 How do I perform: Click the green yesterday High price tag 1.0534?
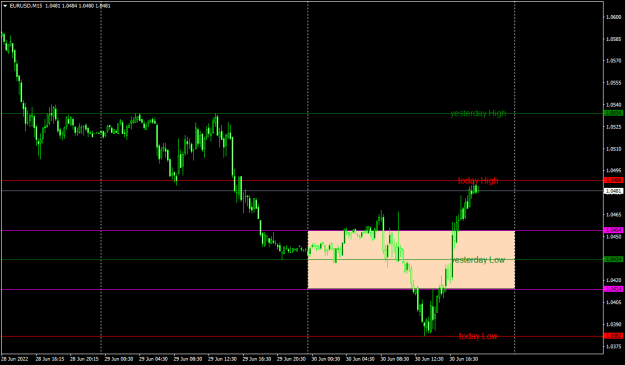click(614, 114)
